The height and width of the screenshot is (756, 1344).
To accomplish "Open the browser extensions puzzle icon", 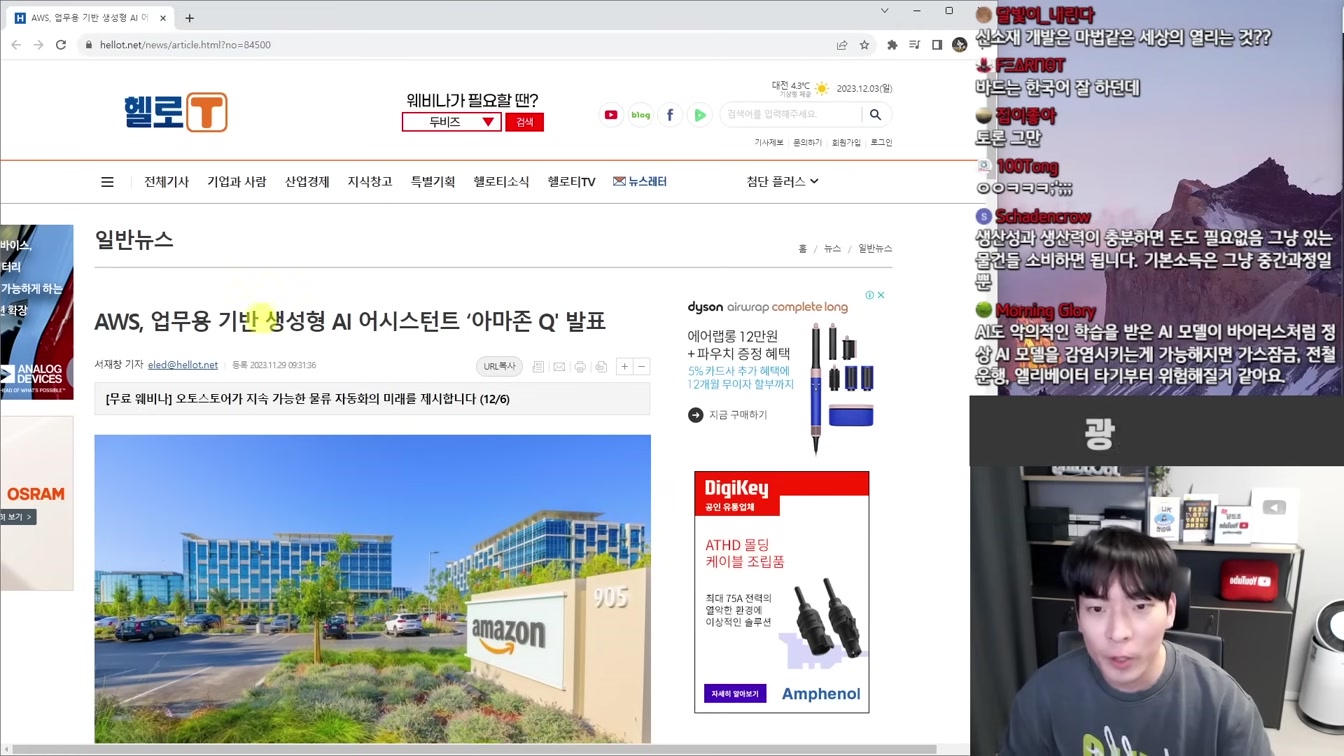I will [892, 45].
